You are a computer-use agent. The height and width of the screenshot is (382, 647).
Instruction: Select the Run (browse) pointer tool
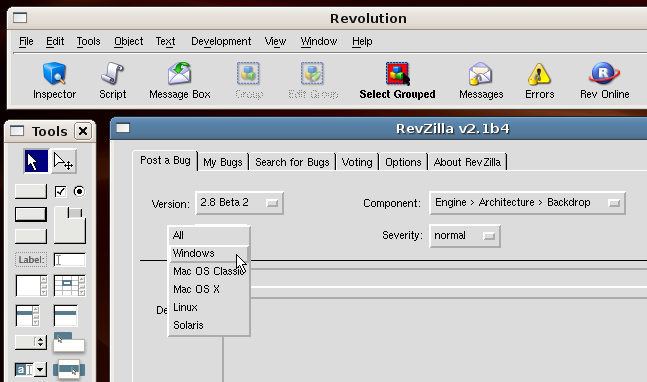[36, 161]
